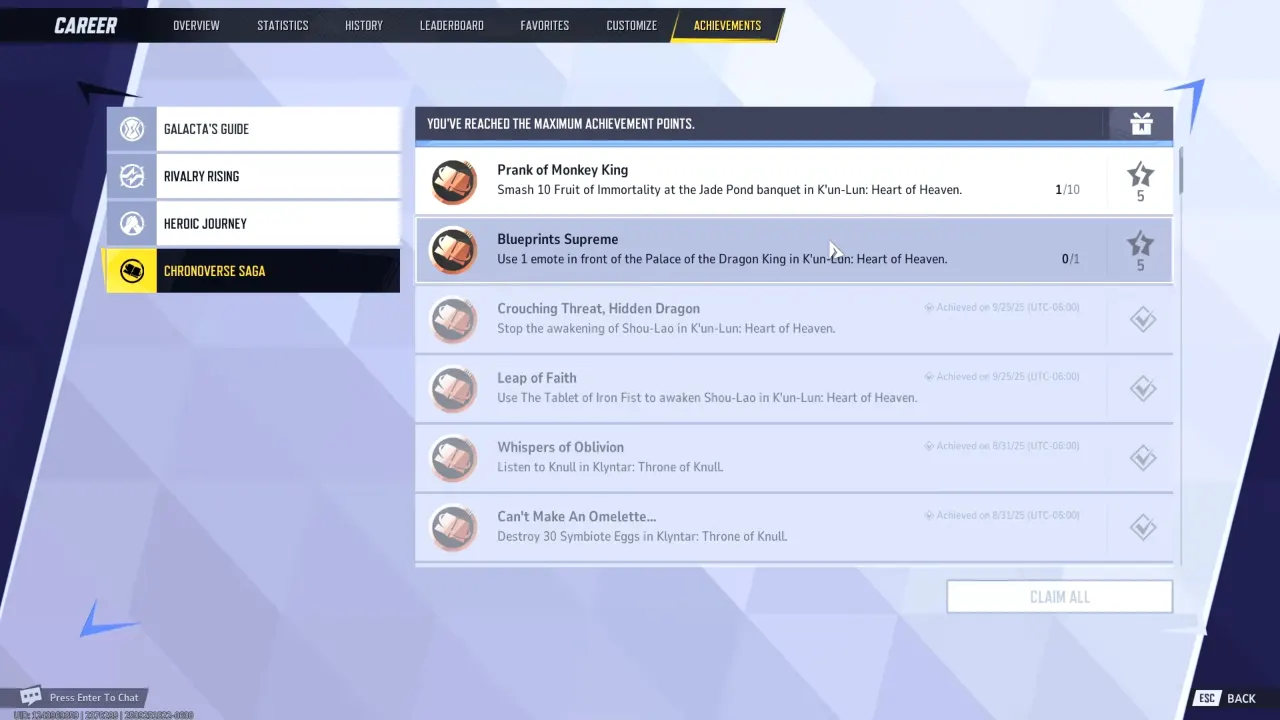Click the completed checkmark for Whispers of Oblivion
The height and width of the screenshot is (720, 1280).
click(1142, 458)
